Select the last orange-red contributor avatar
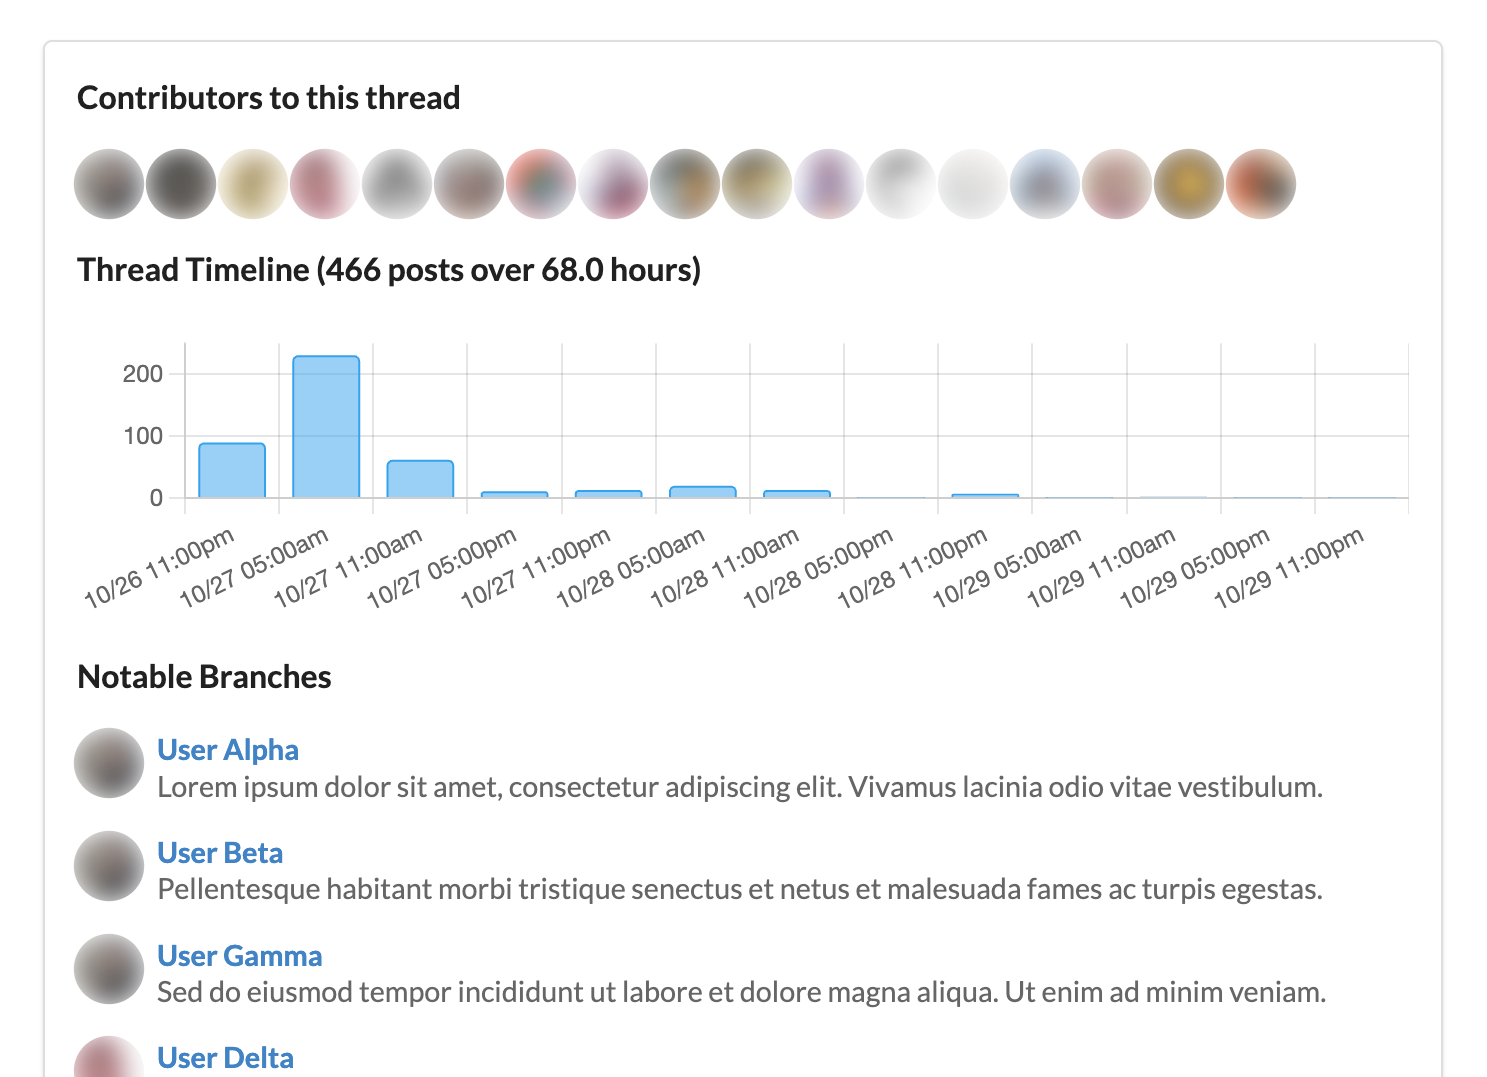The width and height of the screenshot is (1487, 1077). 1261,184
